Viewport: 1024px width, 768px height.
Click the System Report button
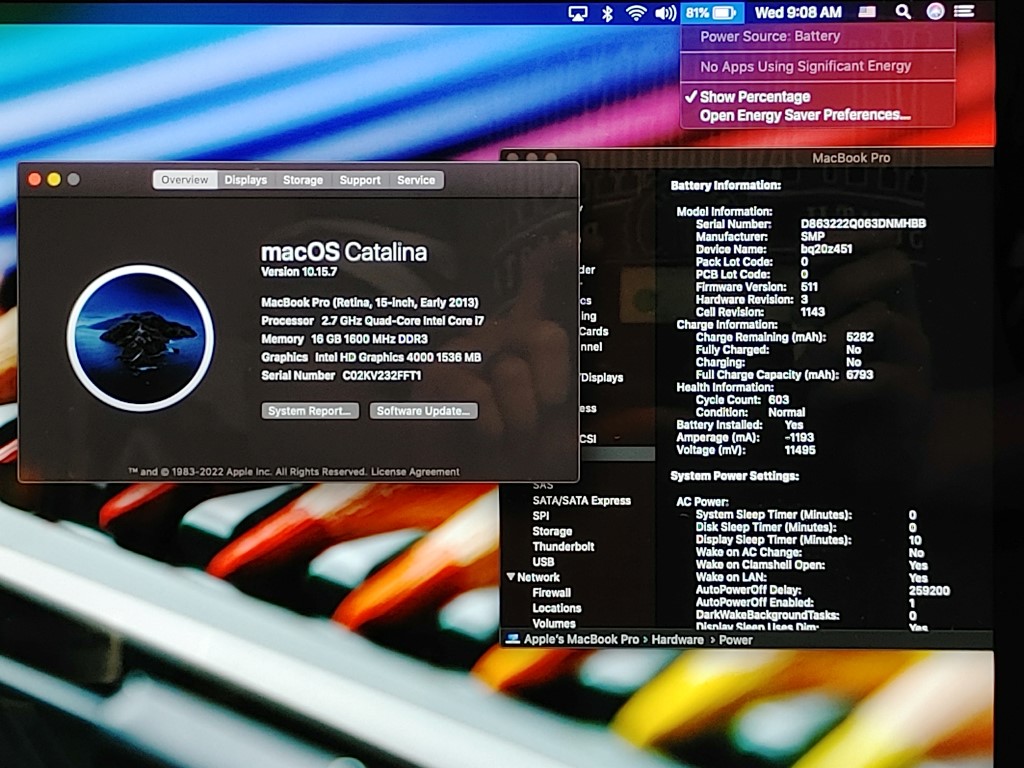coord(310,411)
